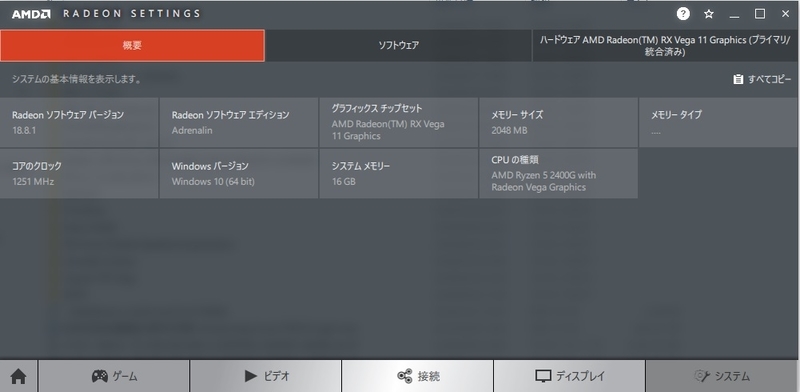This screenshot has height=392, width=800.
Task: Click the gamepad icon on ゲーム tab
Action: [99, 376]
